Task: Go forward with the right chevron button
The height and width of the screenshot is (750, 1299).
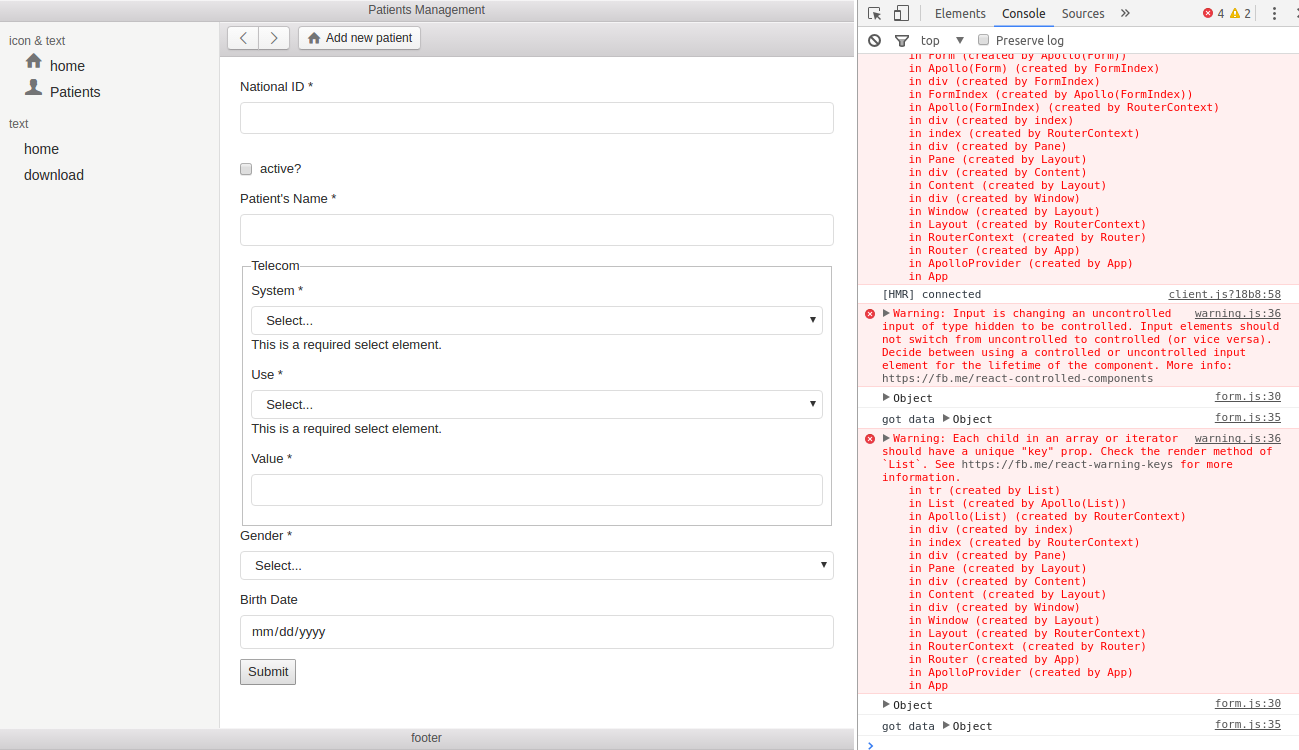Action: coord(274,38)
